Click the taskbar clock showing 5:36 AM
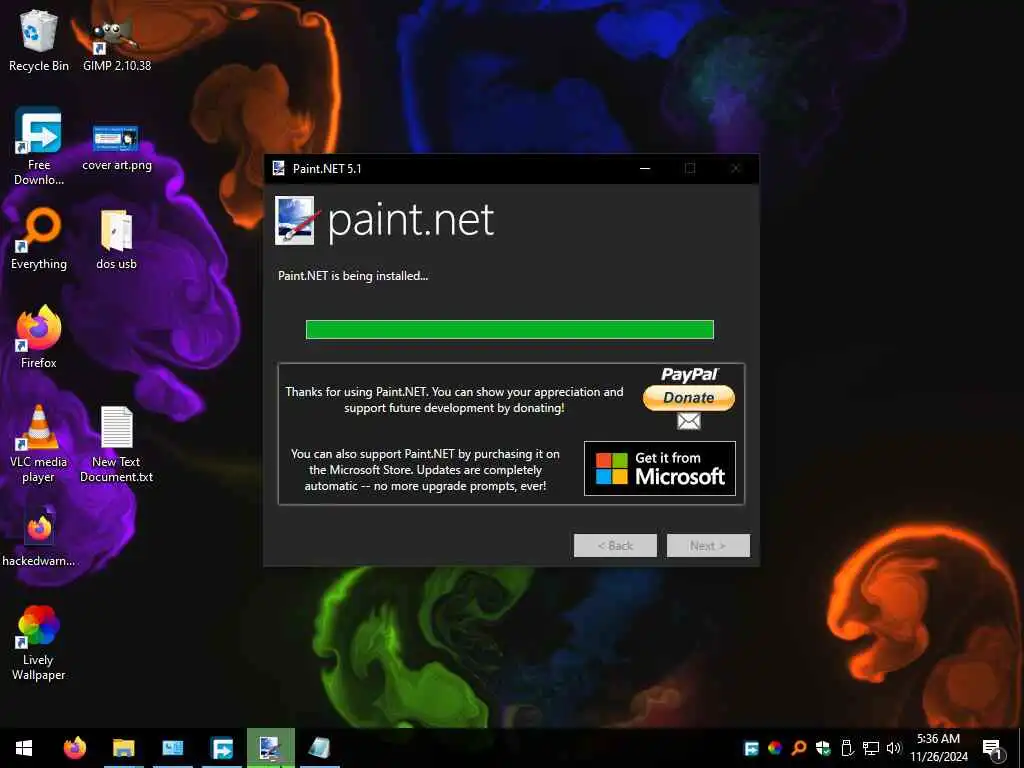Viewport: 1024px width, 768px height. point(938,748)
